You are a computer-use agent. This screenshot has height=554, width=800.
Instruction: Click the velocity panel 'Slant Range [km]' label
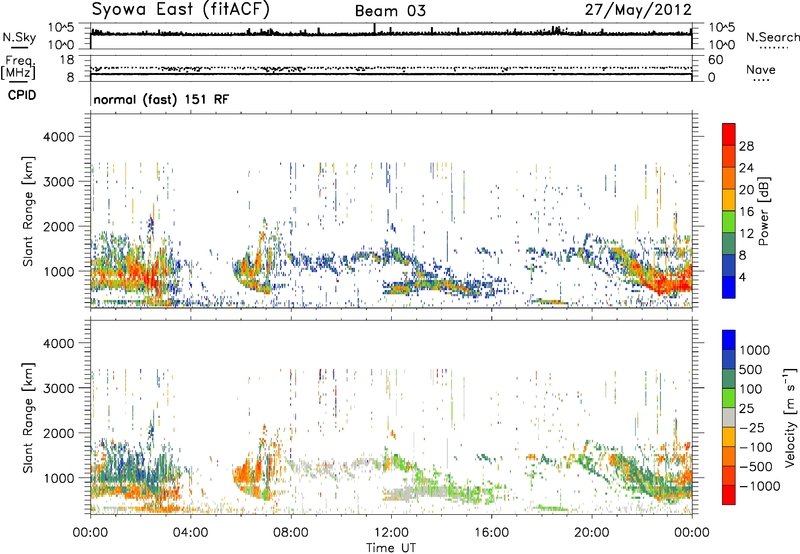pos(28,417)
